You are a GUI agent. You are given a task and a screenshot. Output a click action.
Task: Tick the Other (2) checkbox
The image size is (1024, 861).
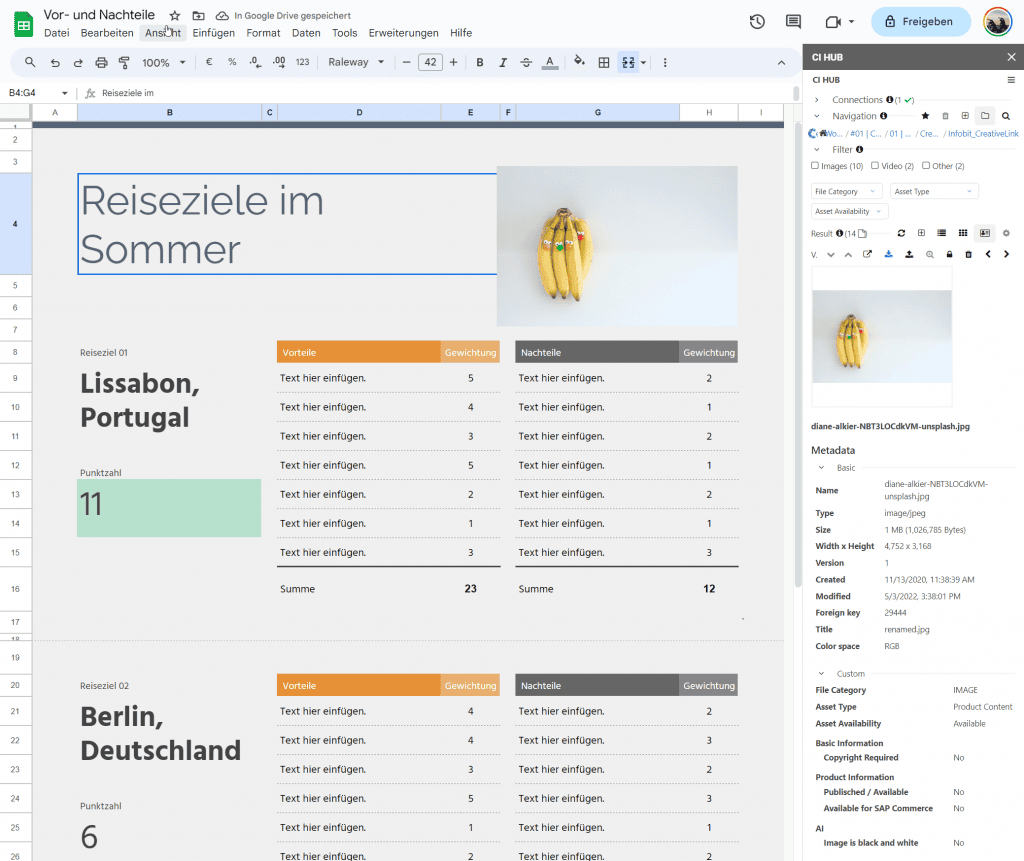click(925, 165)
